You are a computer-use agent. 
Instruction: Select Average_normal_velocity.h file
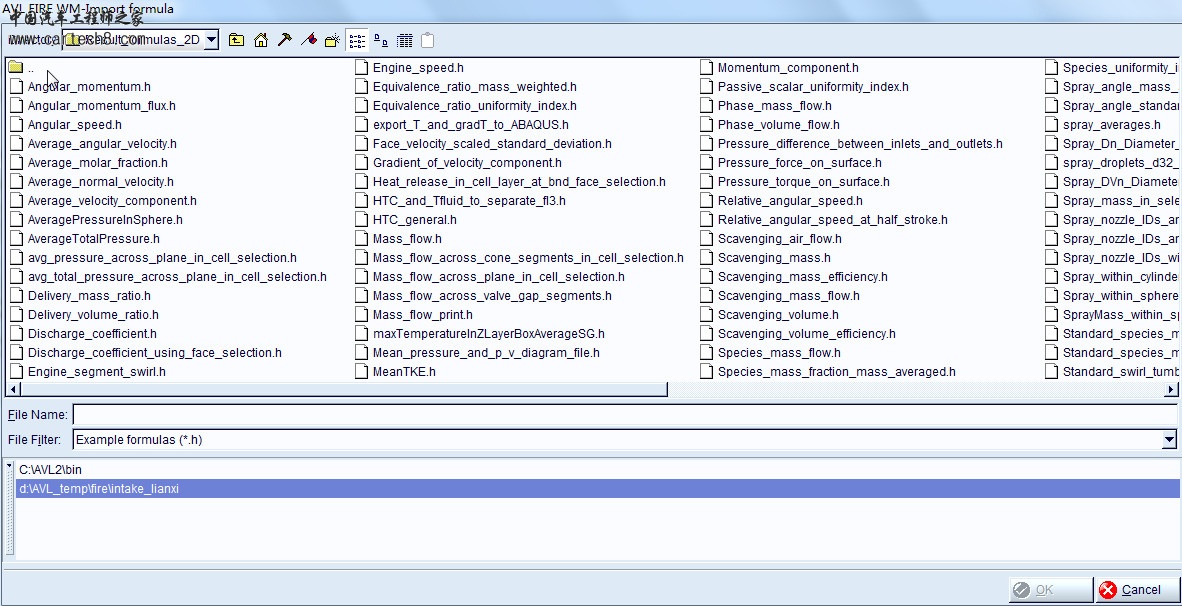(92, 182)
